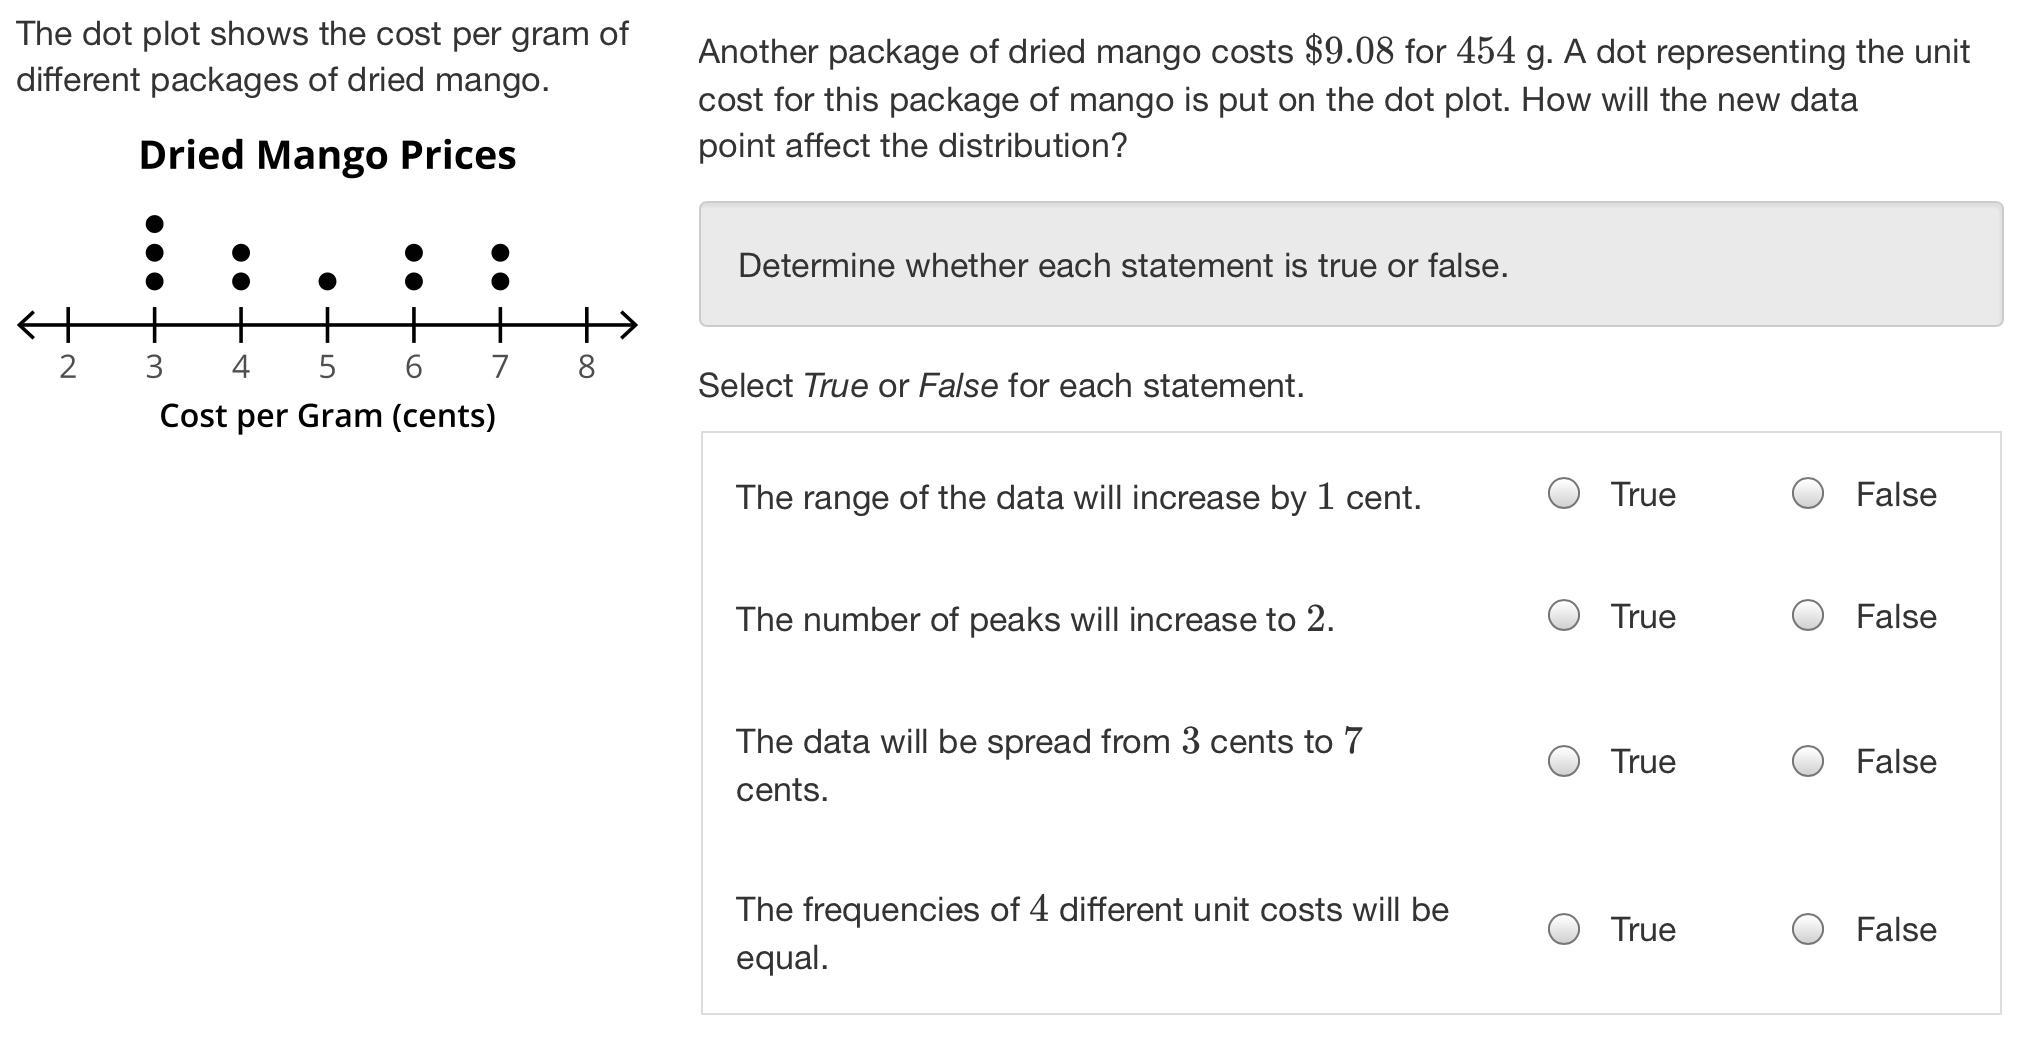Click the top dot above 7
The height and width of the screenshot is (1039, 2018).
(x=500, y=253)
